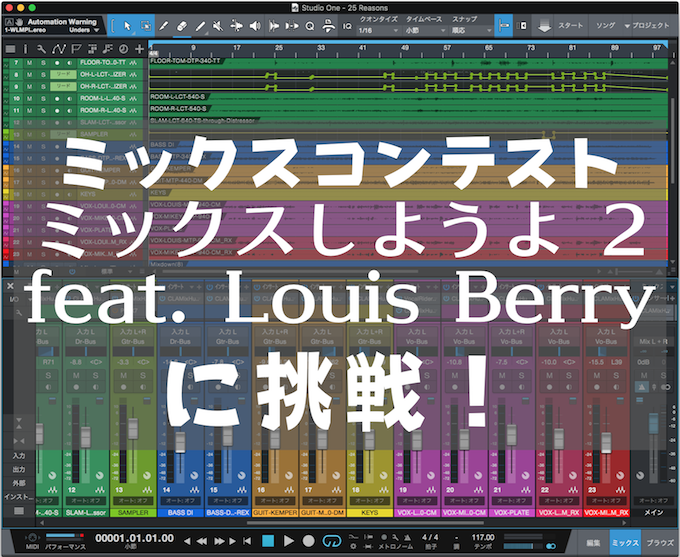The image size is (680, 557).
Task: Click the time signature 4/4 field
Action: pyautogui.click(x=430, y=537)
